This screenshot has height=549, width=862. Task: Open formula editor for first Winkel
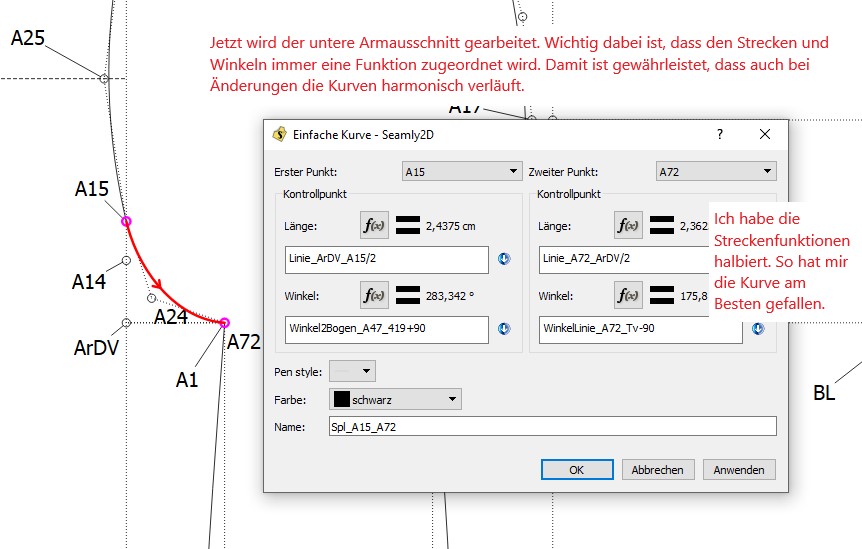373,296
